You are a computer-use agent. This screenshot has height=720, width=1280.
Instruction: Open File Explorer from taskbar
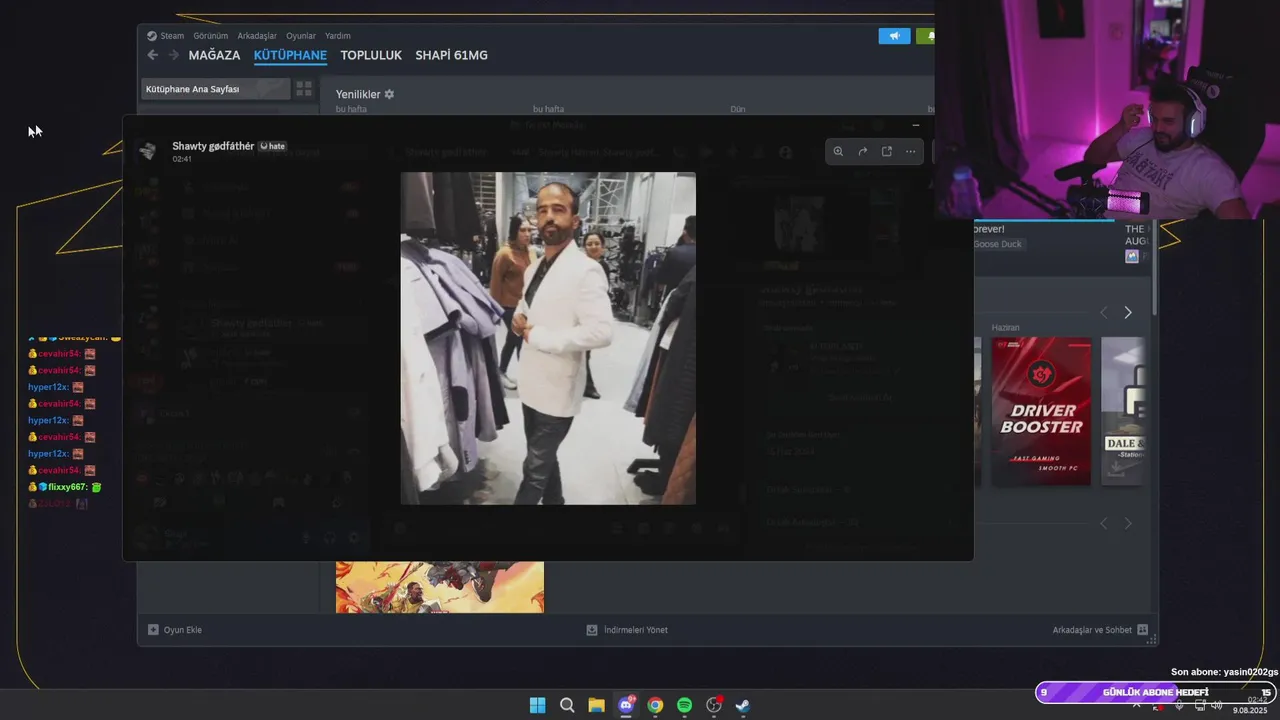tap(596, 705)
